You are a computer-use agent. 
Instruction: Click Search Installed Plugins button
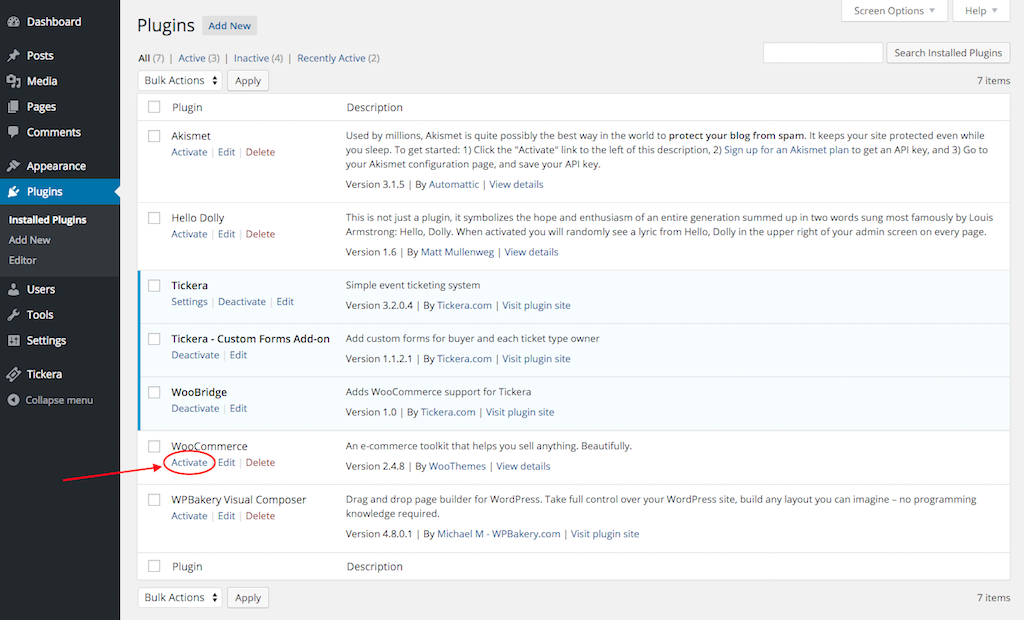948,52
